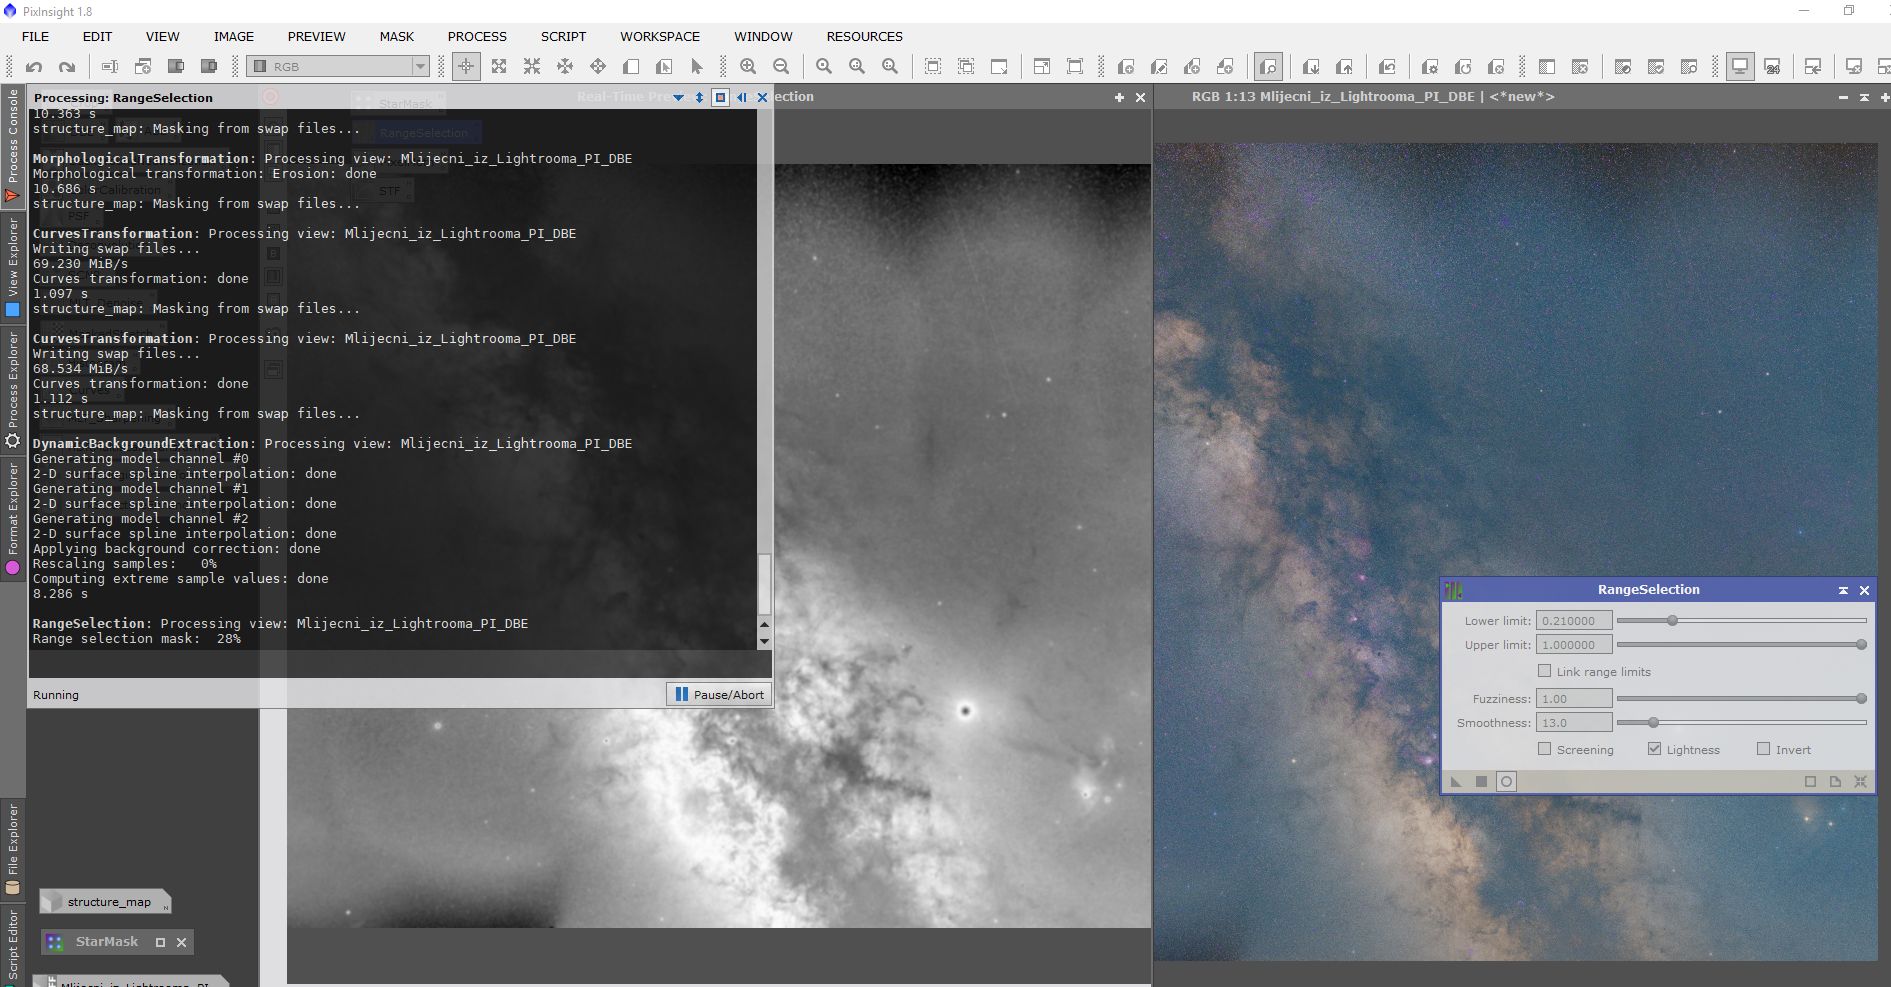Adjust the Smoothness slider handle
Image resolution: width=1891 pixels, height=987 pixels.
click(x=1653, y=722)
